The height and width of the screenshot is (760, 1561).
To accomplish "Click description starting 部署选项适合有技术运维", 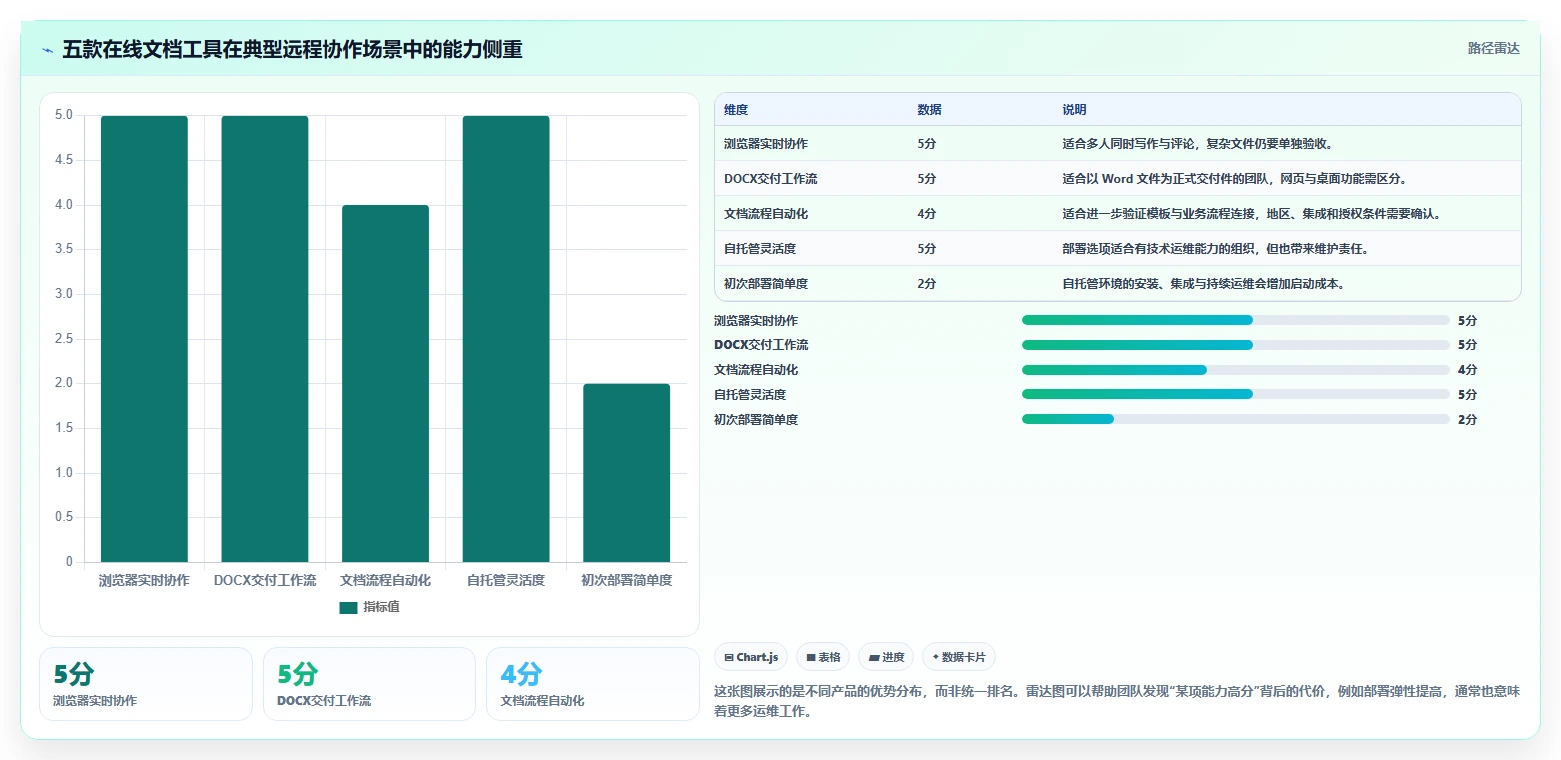I will [x=1215, y=249].
